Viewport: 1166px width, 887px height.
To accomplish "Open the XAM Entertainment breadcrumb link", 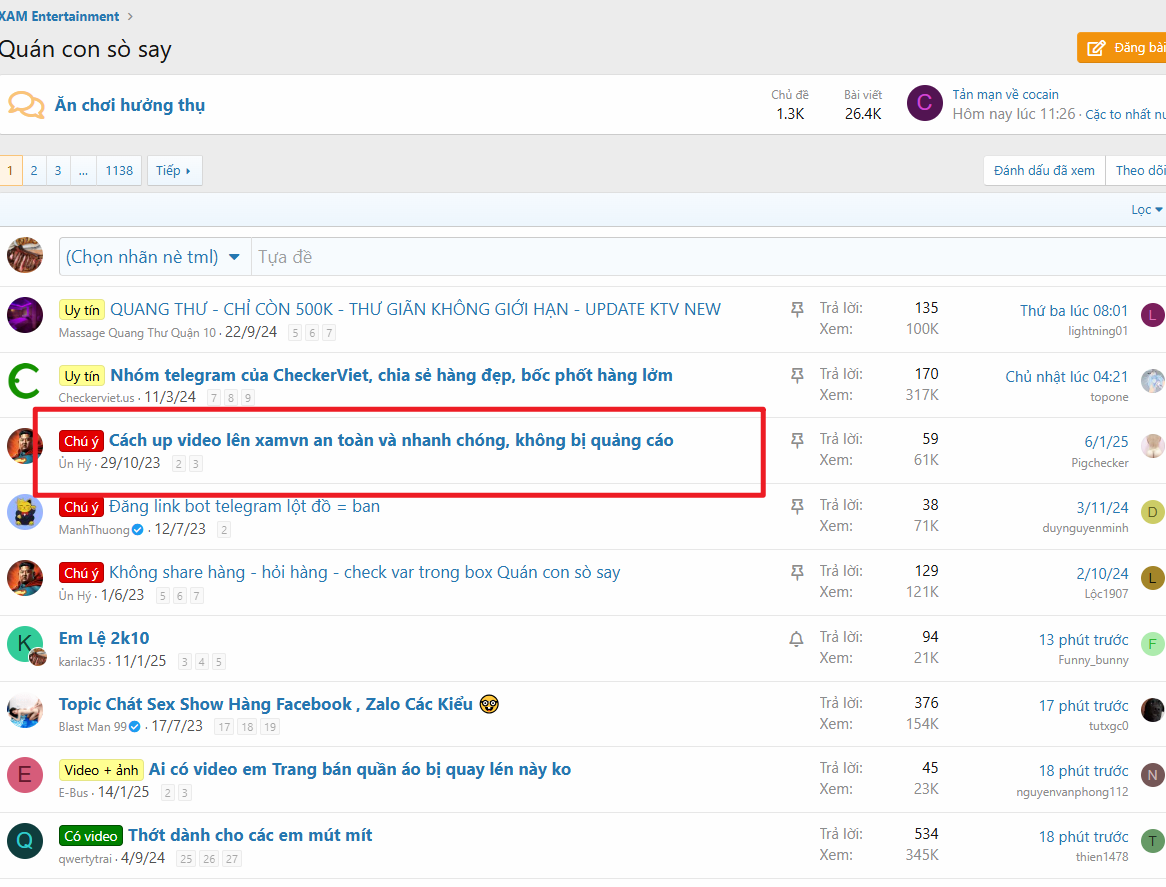I will 60,16.
